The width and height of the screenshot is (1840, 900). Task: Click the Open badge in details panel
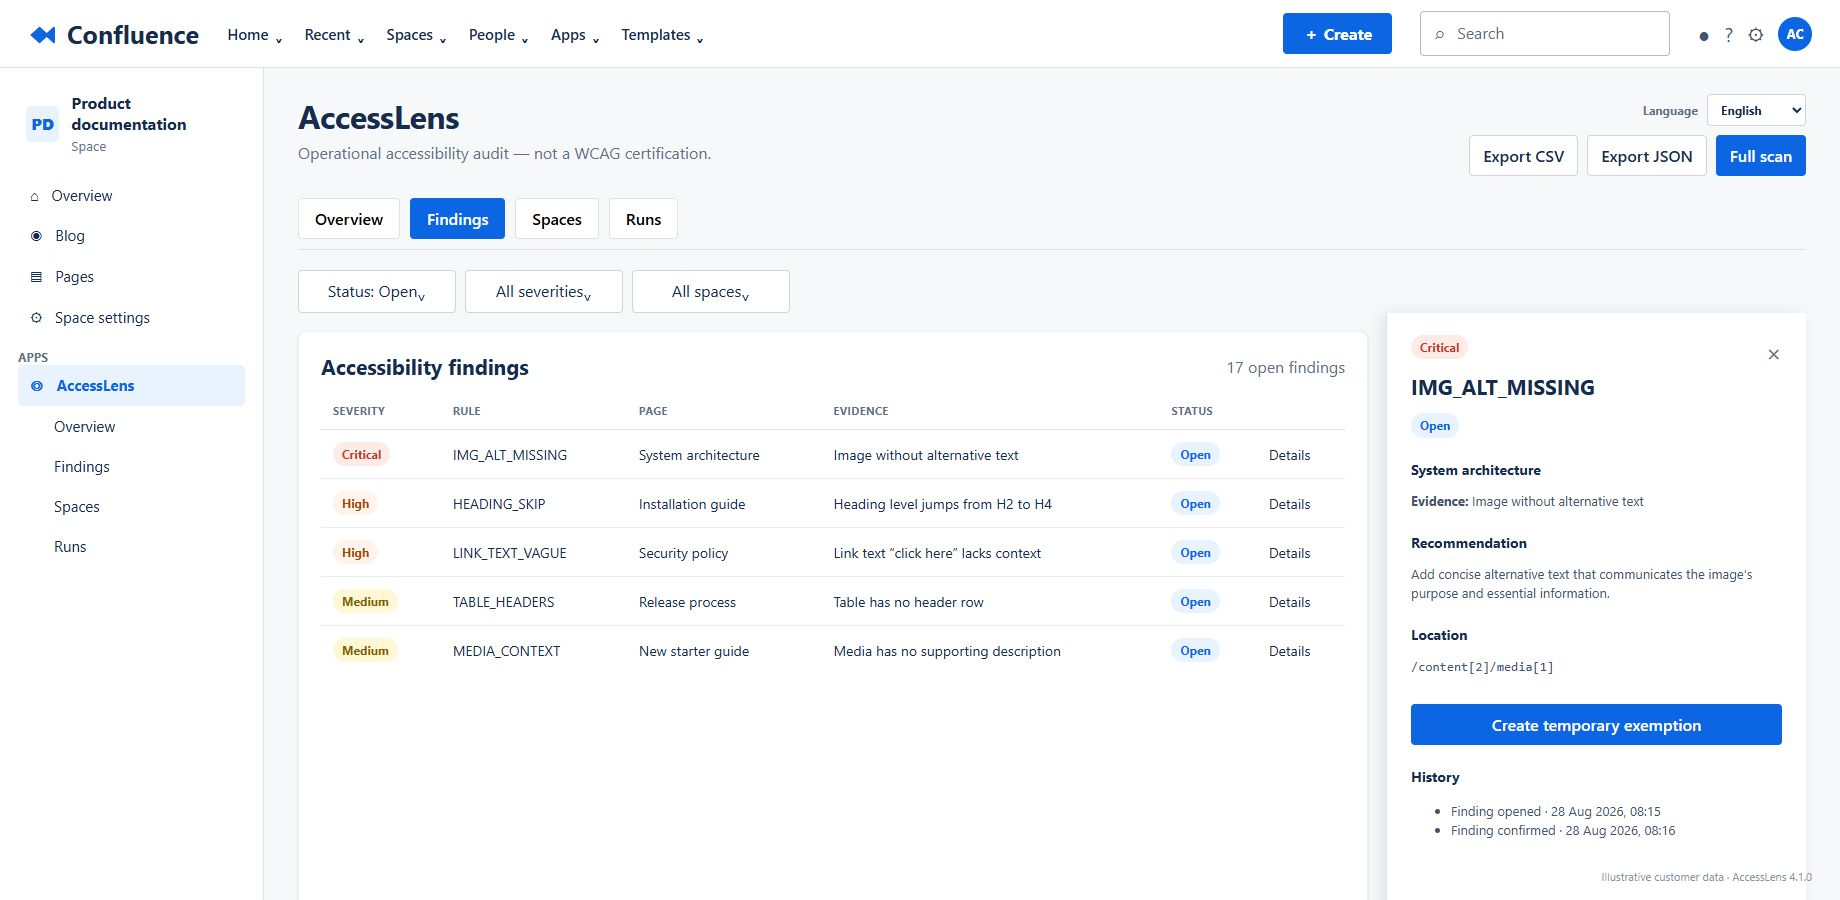(1435, 426)
